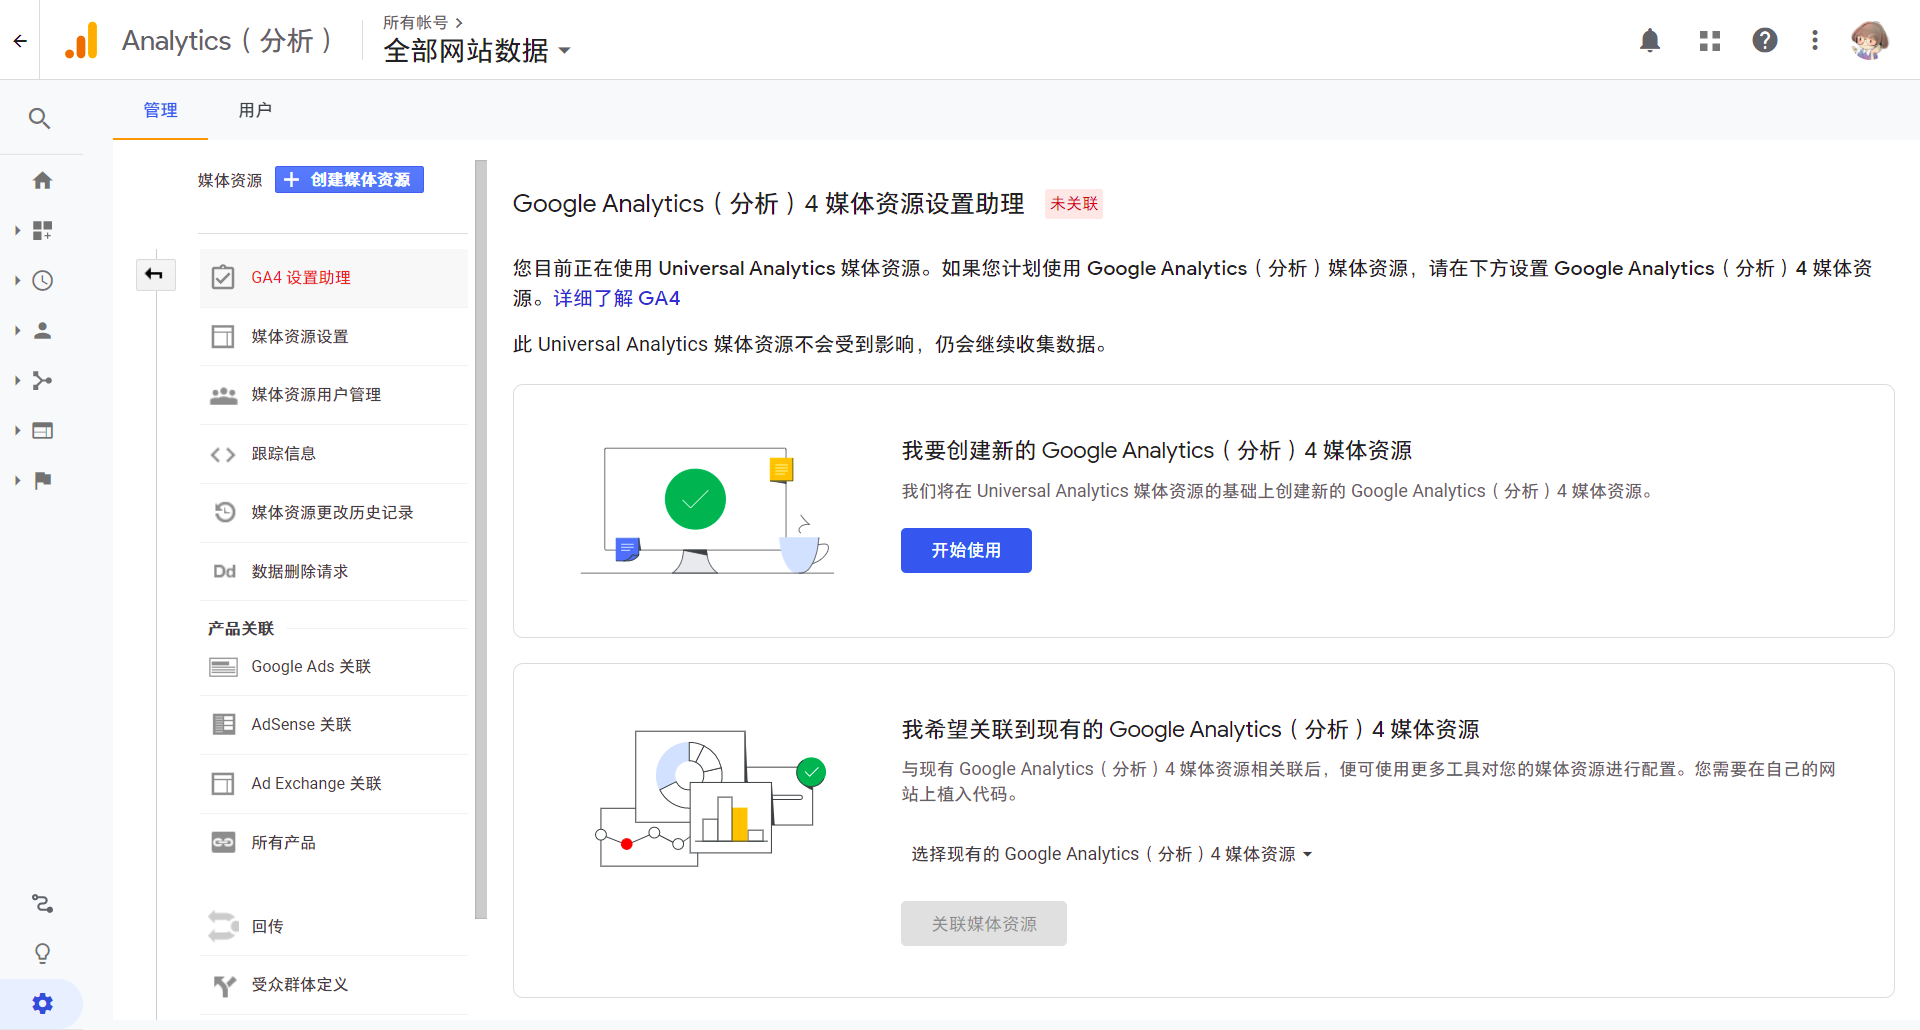1920x1030 pixels.
Task: Open 选择现有的 Google Analytics 4 媒体资源 dropdown
Action: (1111, 854)
